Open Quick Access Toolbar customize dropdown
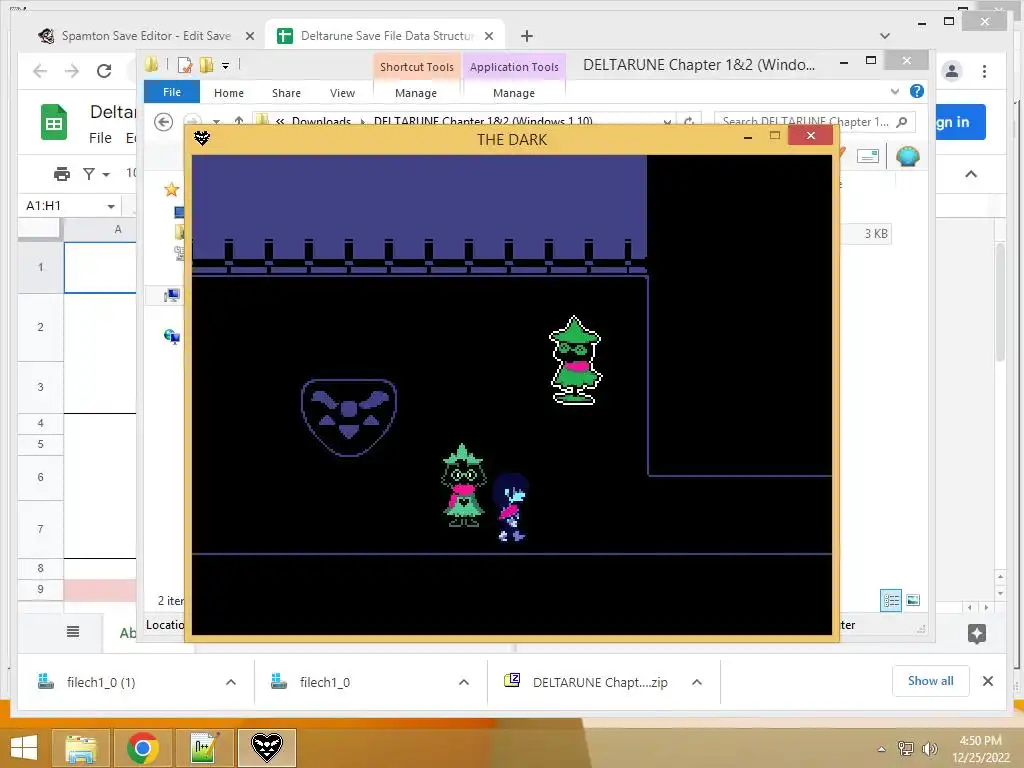 225,65
